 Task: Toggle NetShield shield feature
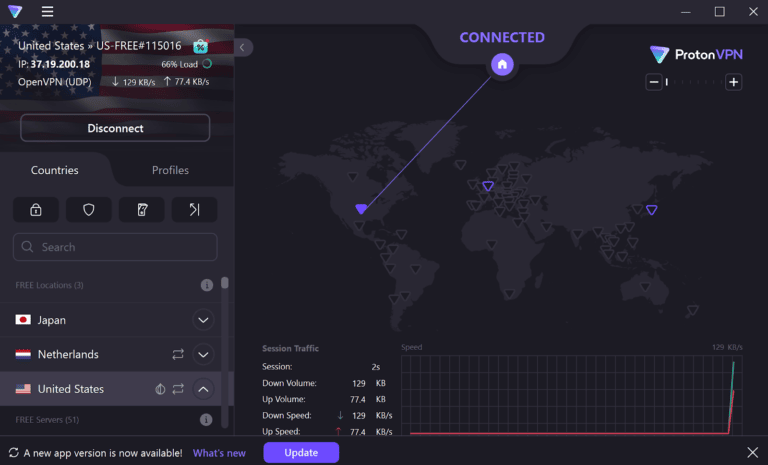pos(89,210)
